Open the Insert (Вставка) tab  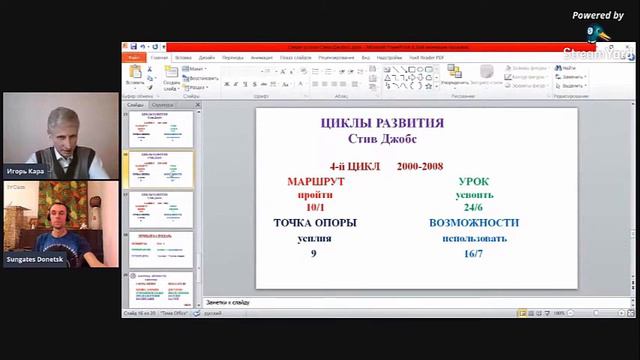point(183,58)
